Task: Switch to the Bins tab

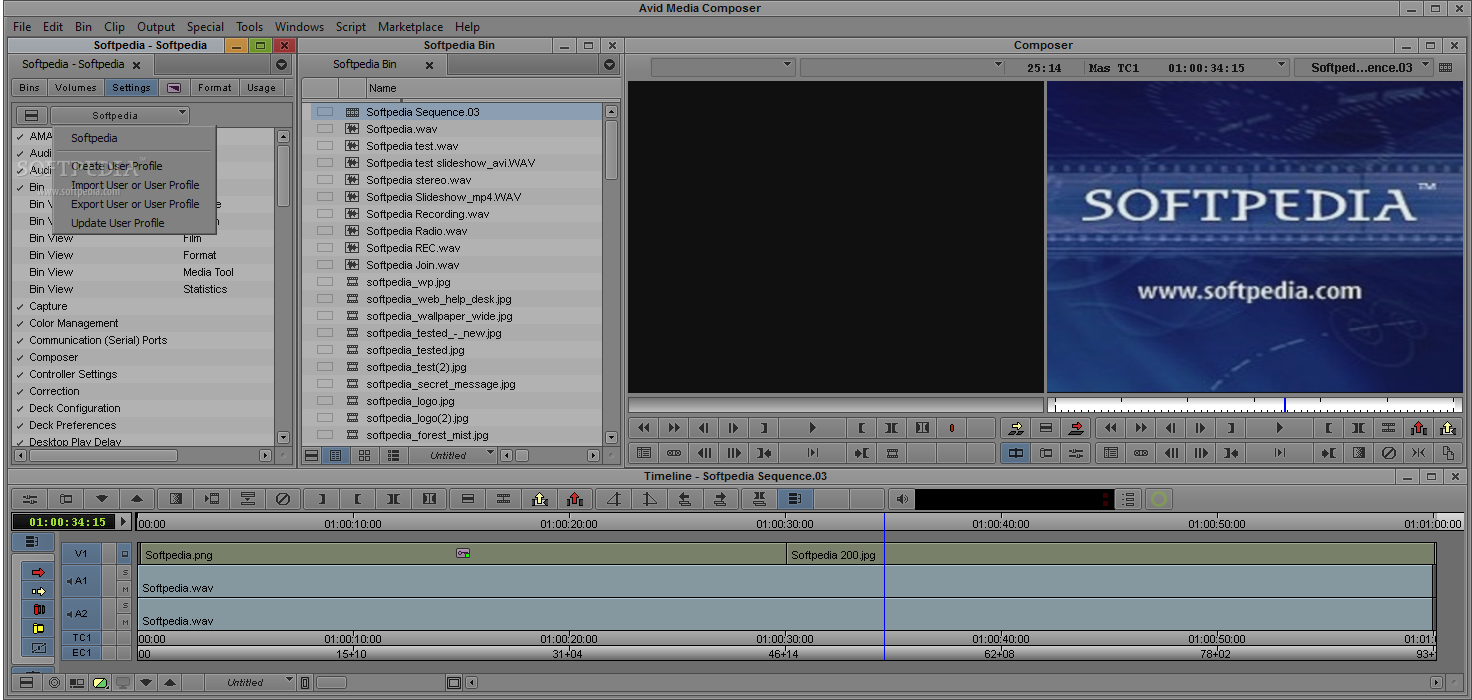Action: coord(30,88)
